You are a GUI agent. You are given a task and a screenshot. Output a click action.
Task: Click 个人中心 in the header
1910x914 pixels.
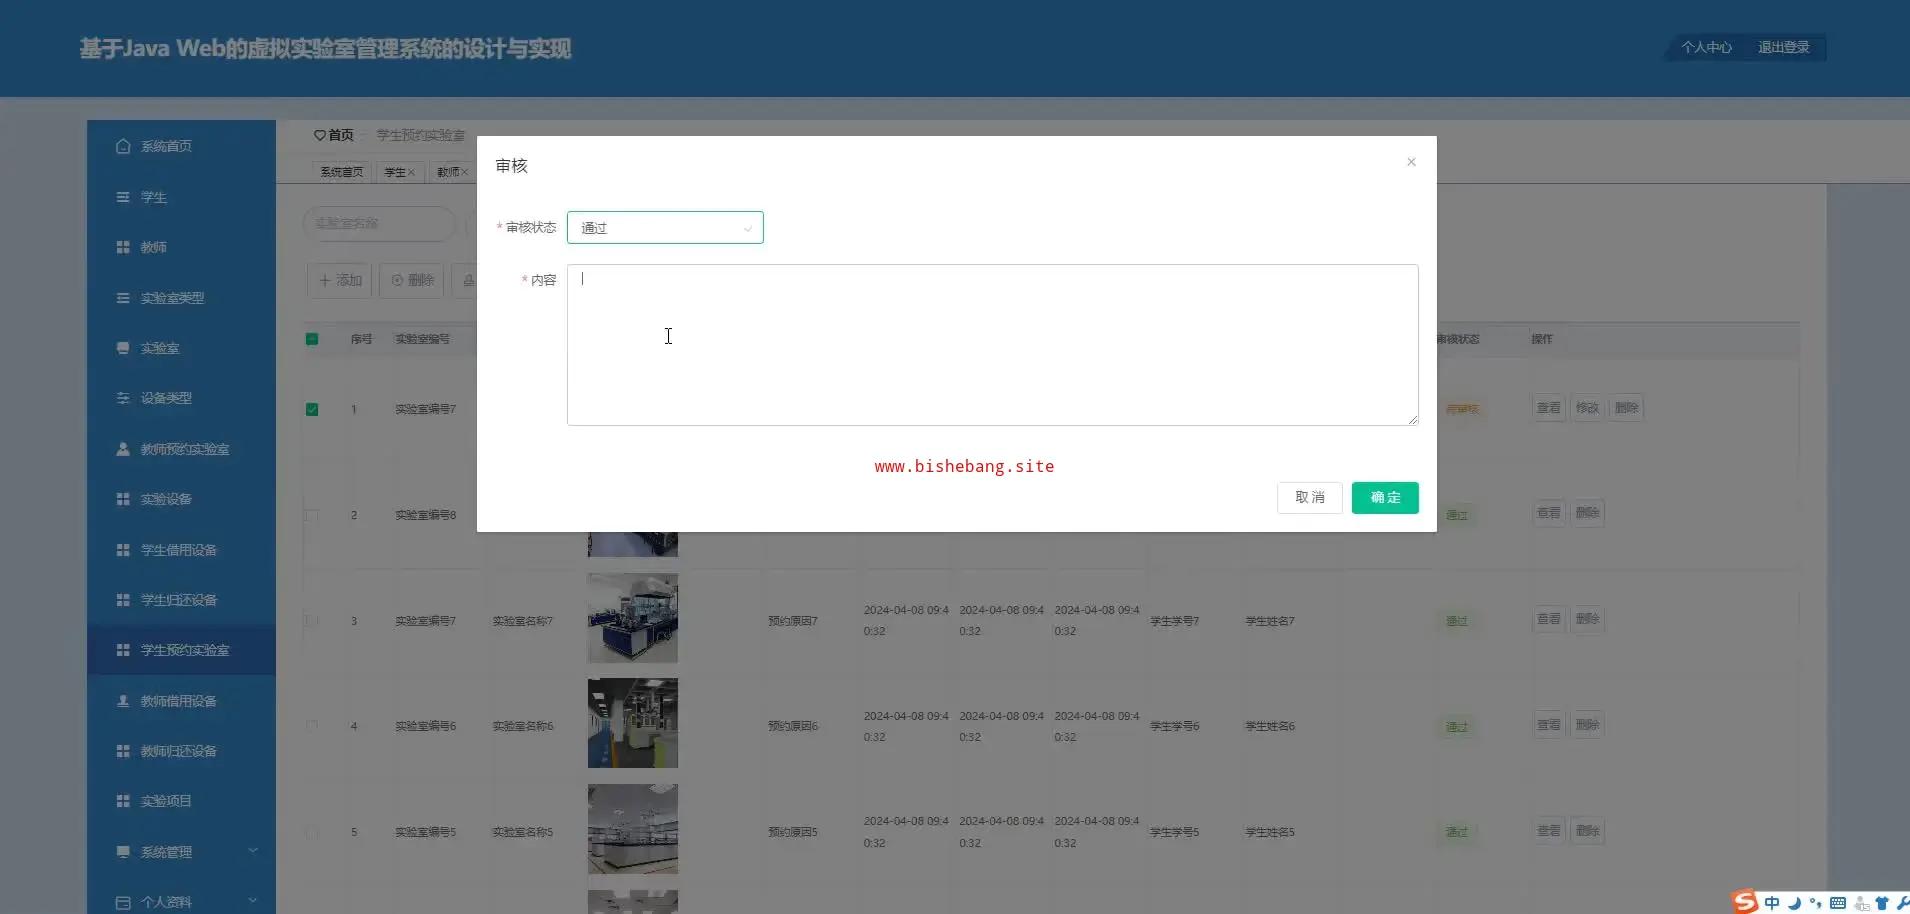point(1706,47)
